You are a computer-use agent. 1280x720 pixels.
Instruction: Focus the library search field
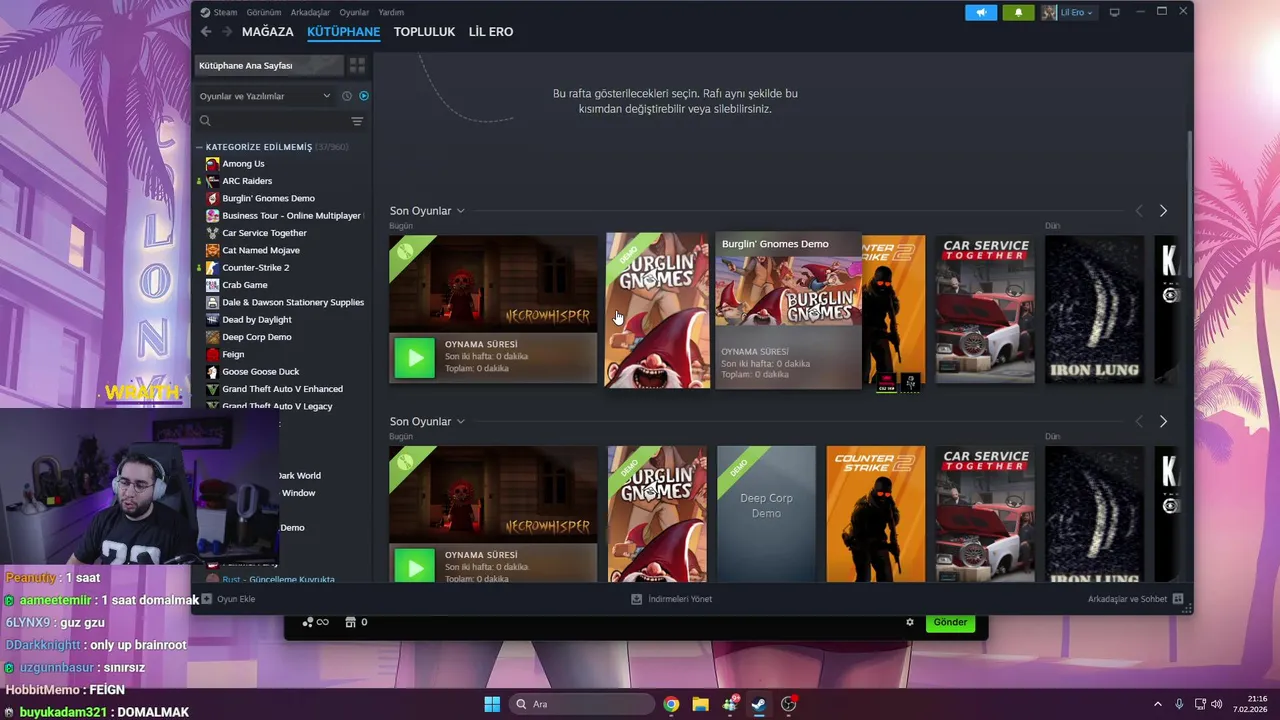point(272,121)
